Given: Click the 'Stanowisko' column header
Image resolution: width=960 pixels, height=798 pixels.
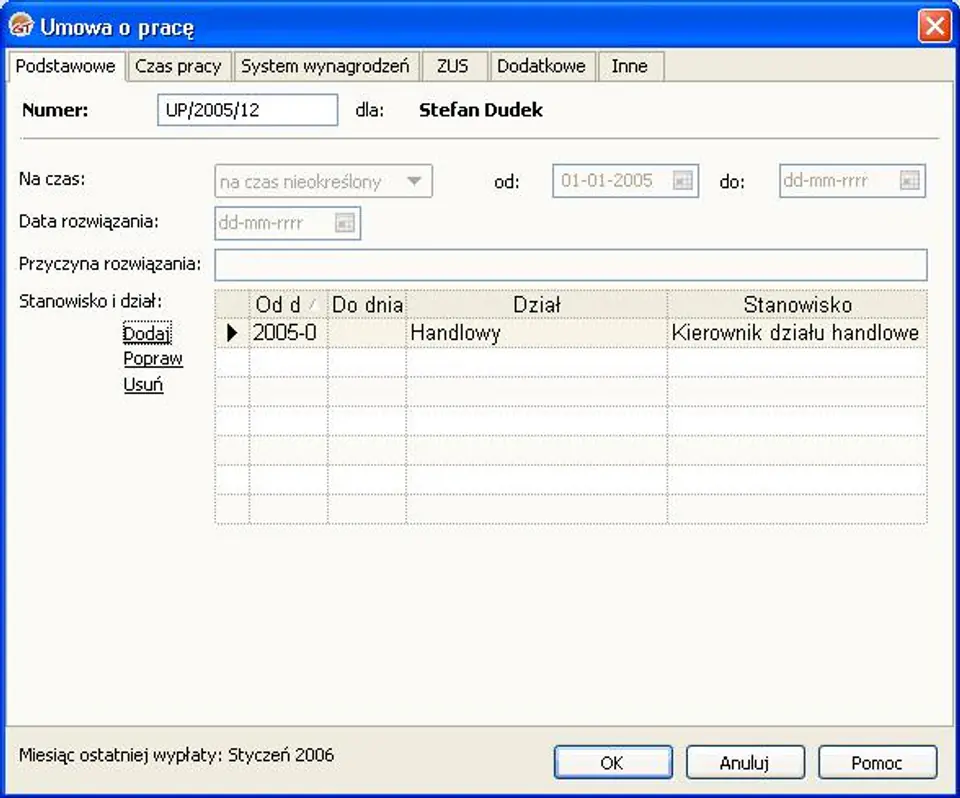Looking at the screenshot, I should click(797, 304).
